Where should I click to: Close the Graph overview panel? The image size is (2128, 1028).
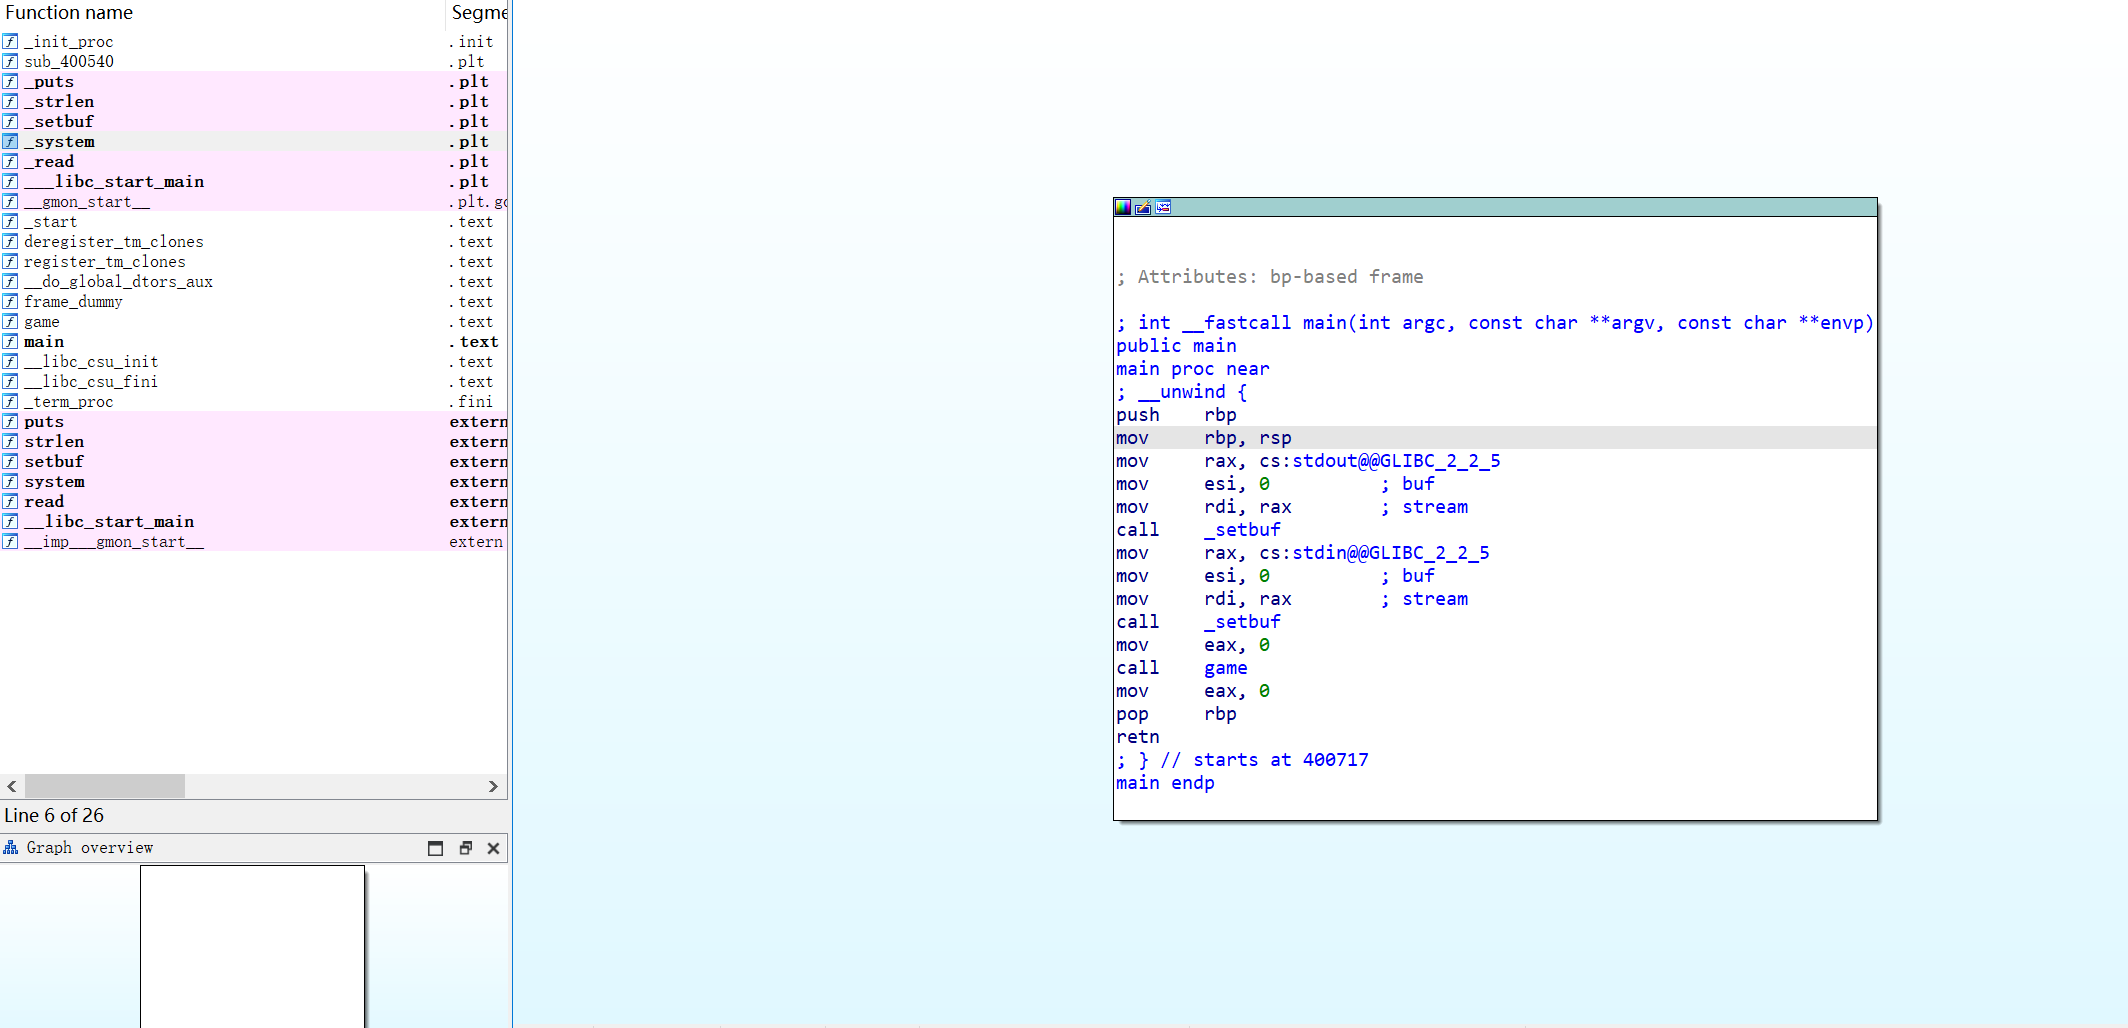coord(493,848)
